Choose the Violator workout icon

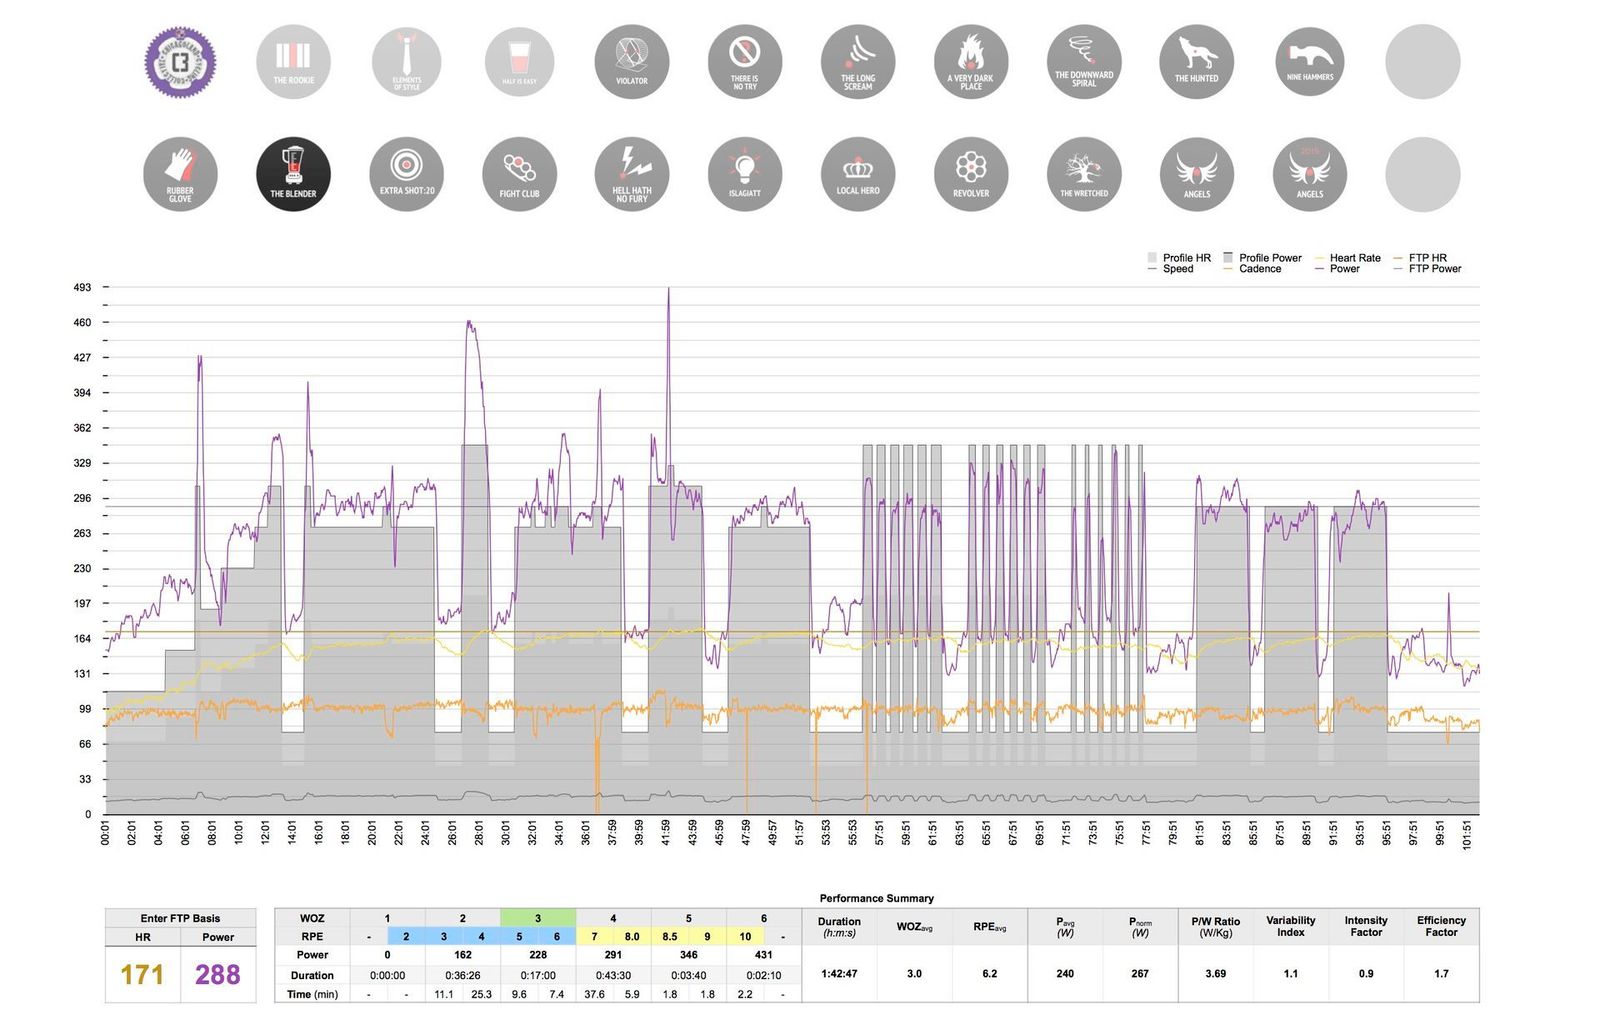(631, 62)
